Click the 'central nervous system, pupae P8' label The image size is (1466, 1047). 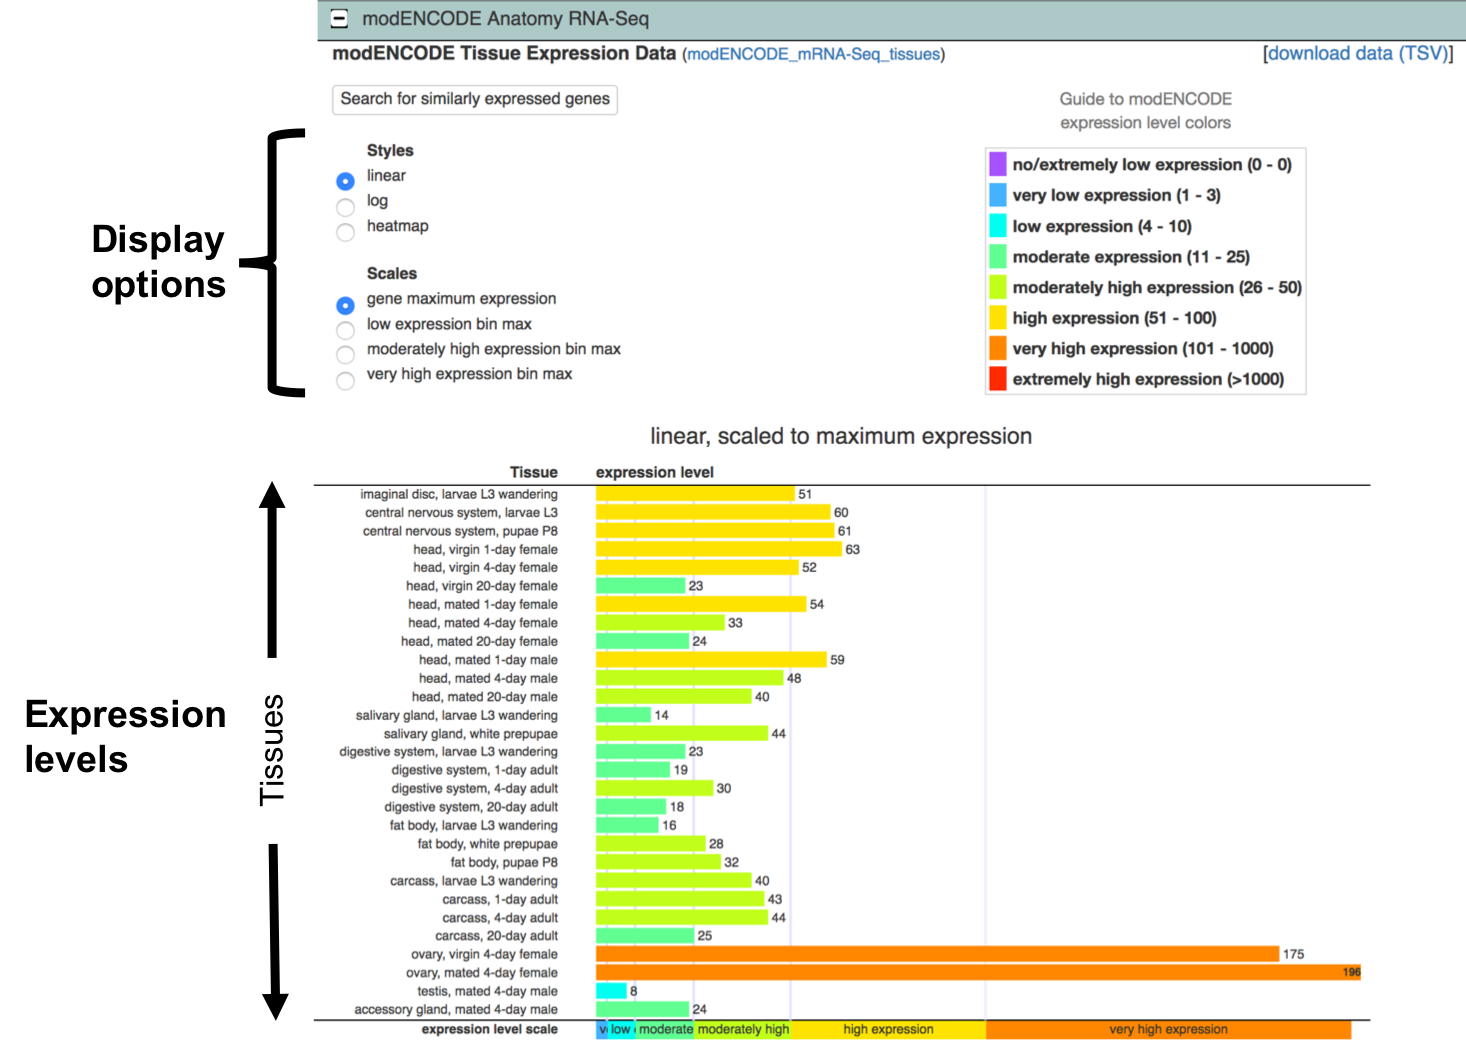460,531
